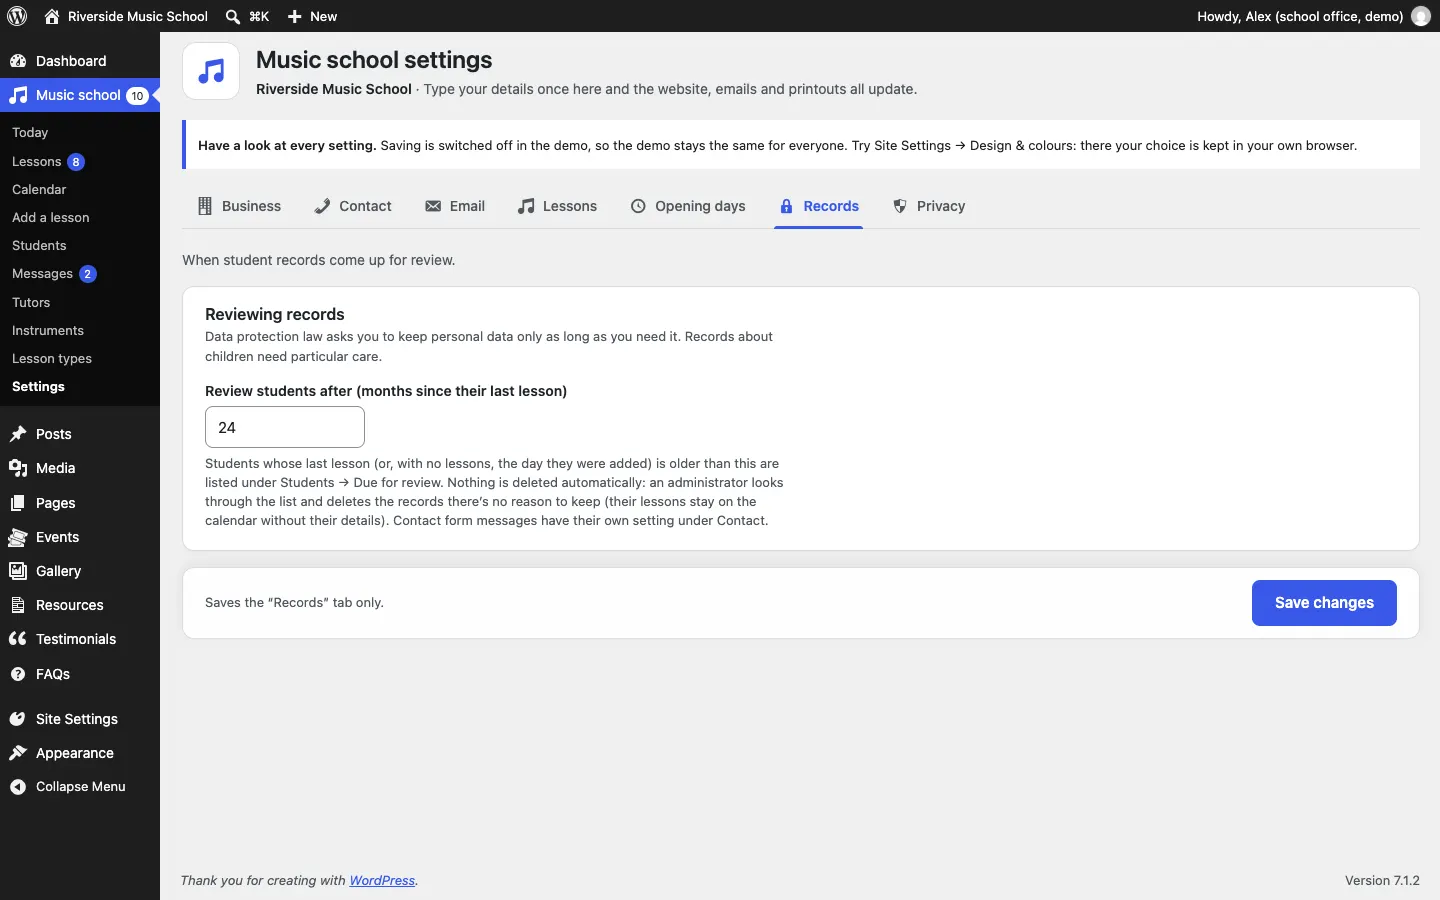
Task: Click the Save changes button
Action: coord(1324,603)
